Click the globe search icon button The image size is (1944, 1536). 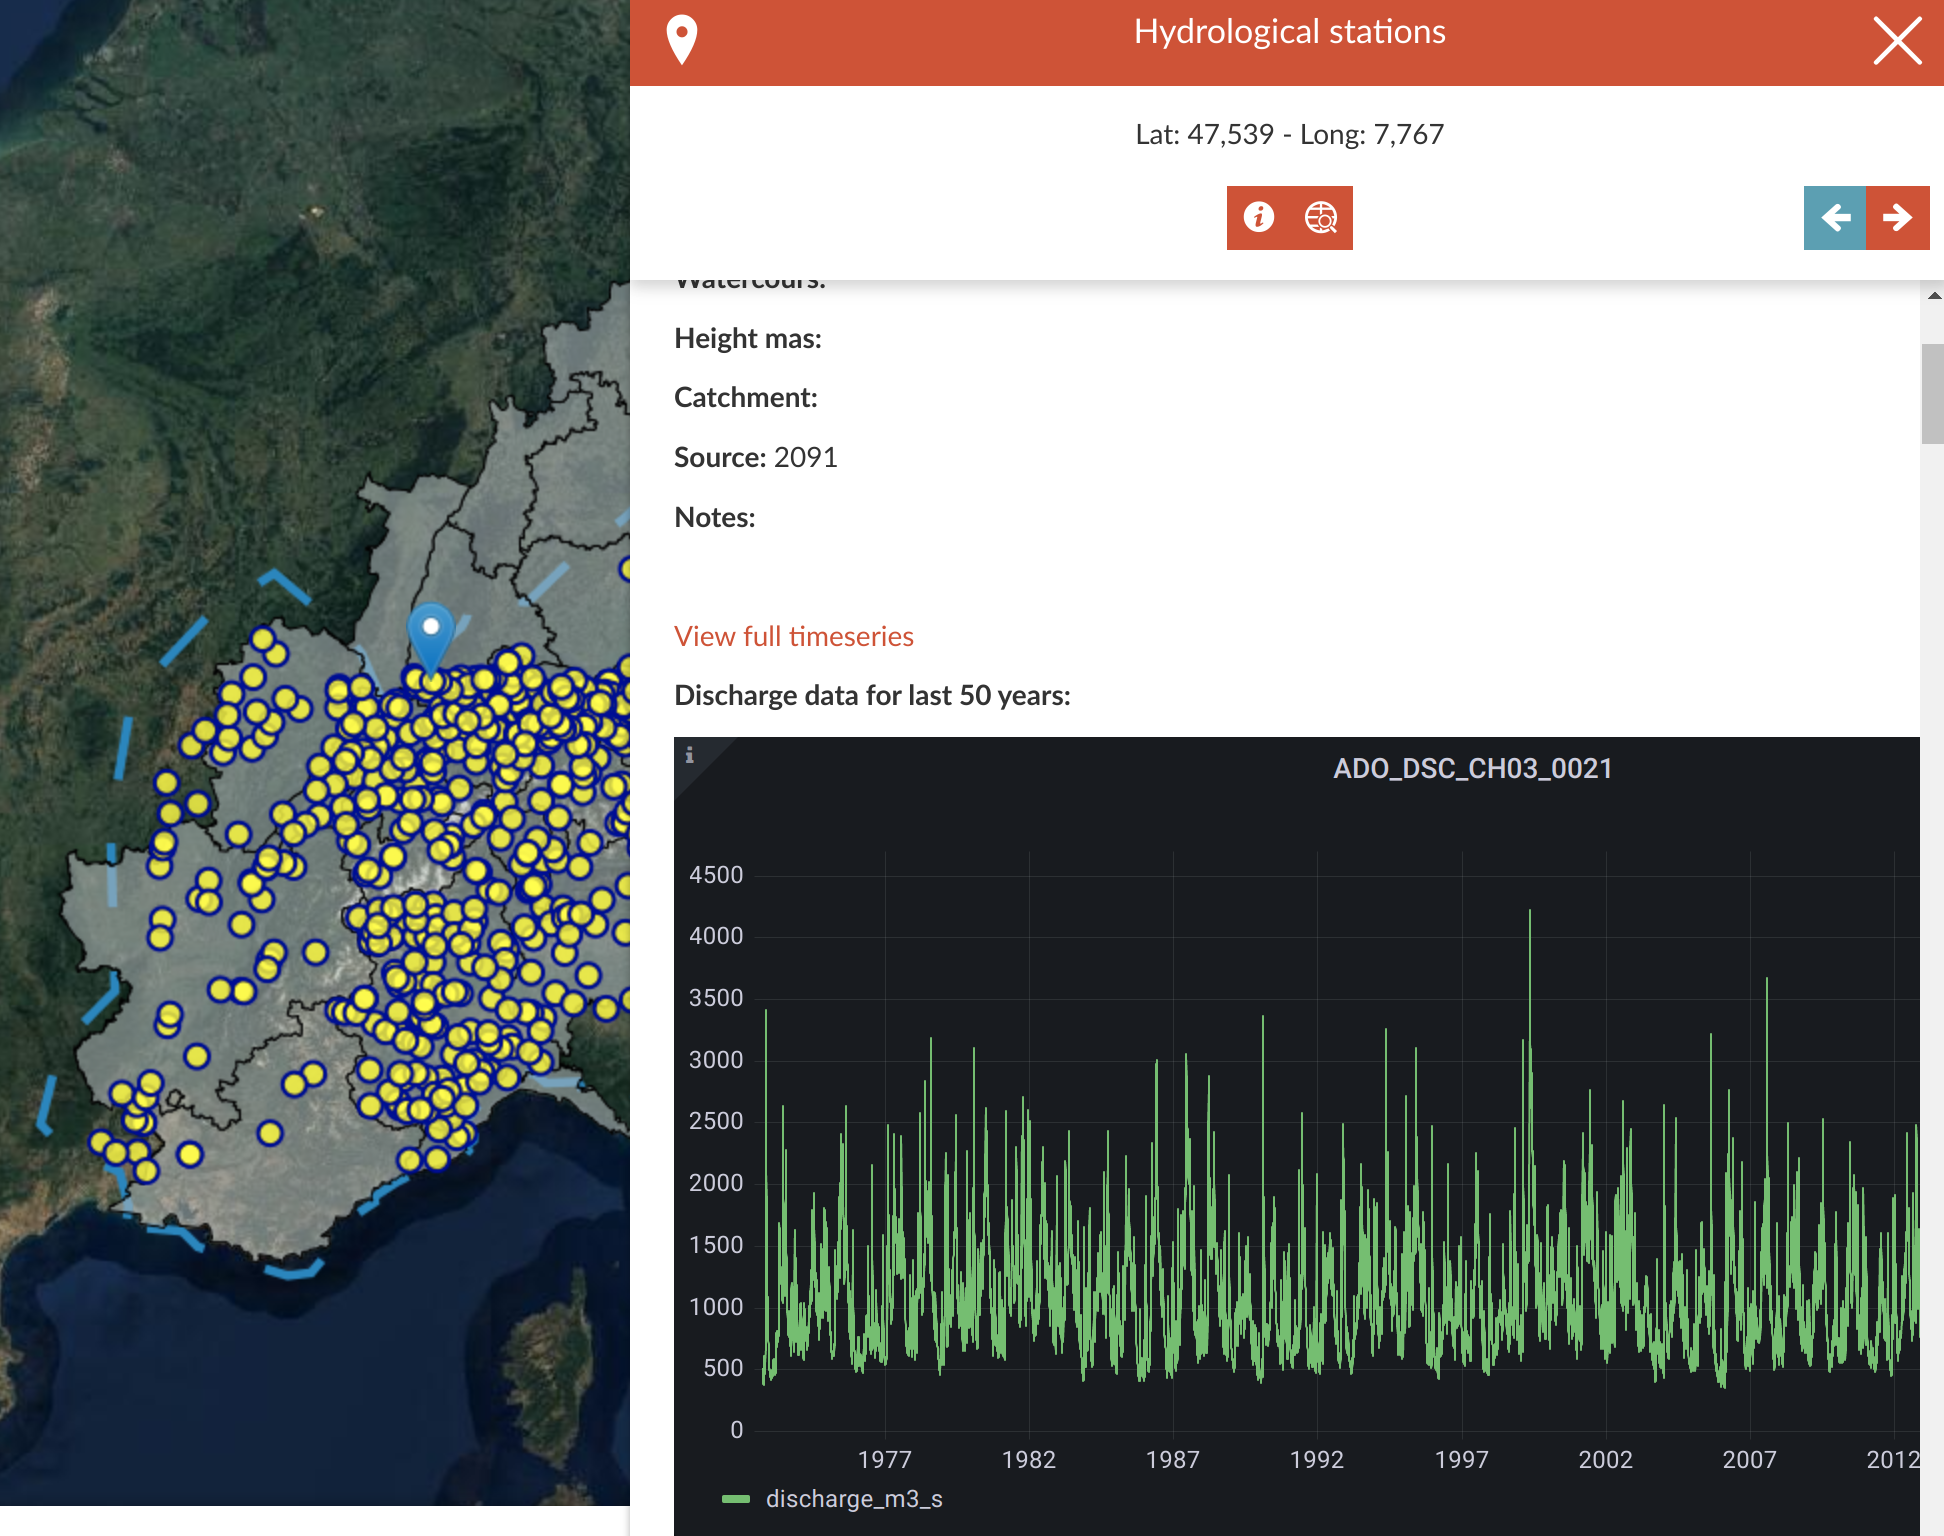coord(1321,217)
